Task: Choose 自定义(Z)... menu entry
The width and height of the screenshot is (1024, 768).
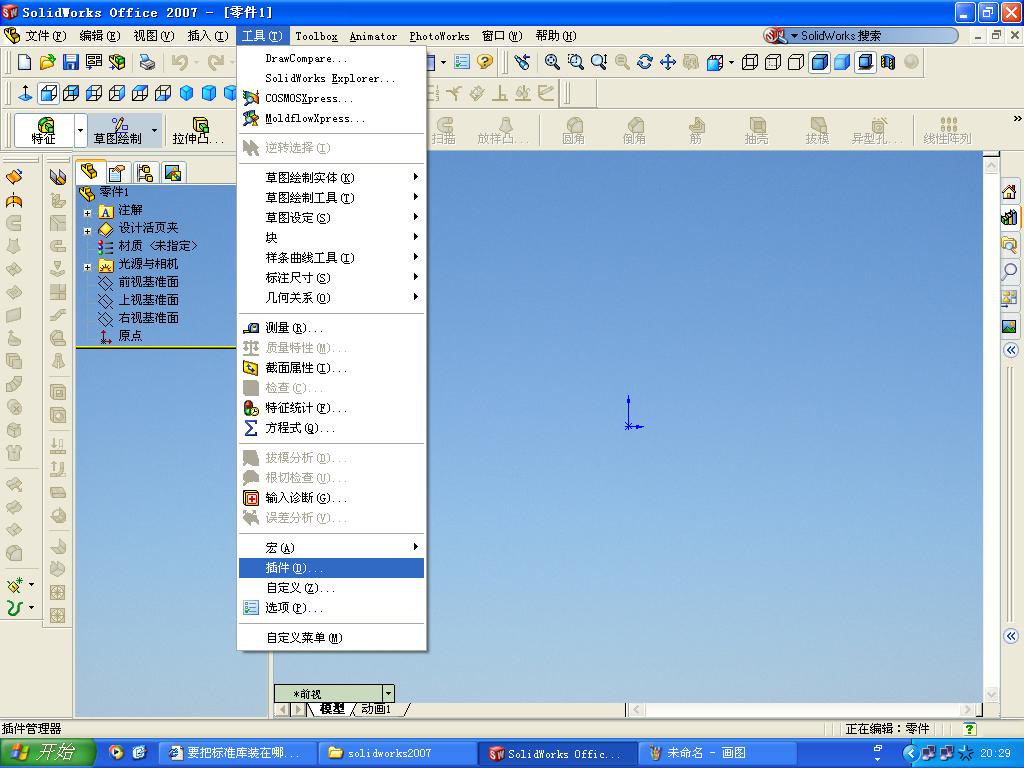Action: [332, 588]
